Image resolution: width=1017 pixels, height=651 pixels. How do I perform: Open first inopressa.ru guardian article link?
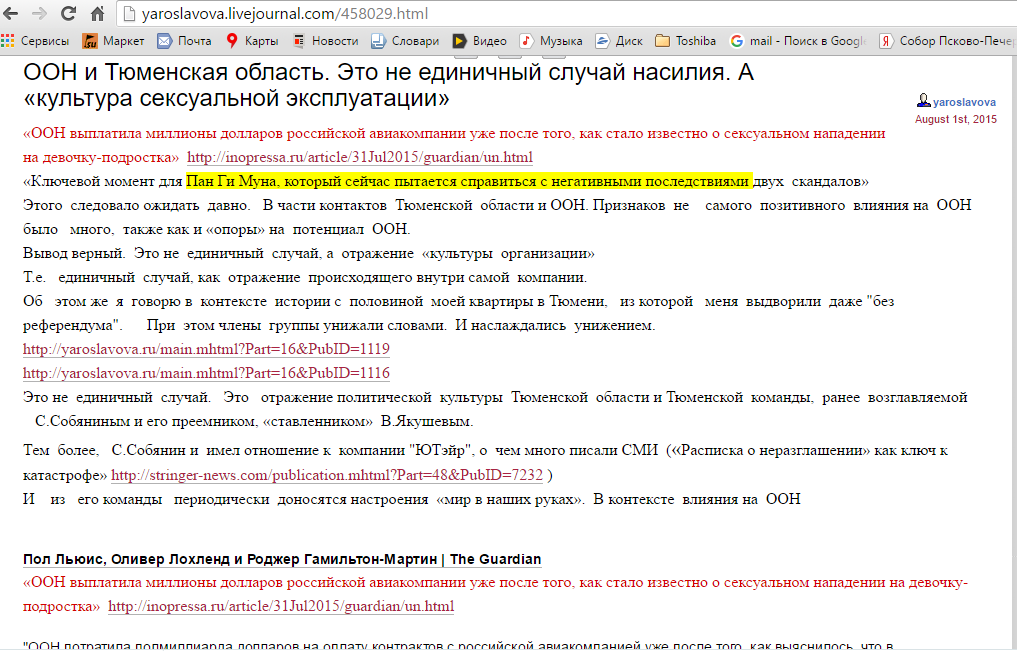[x=360, y=158]
